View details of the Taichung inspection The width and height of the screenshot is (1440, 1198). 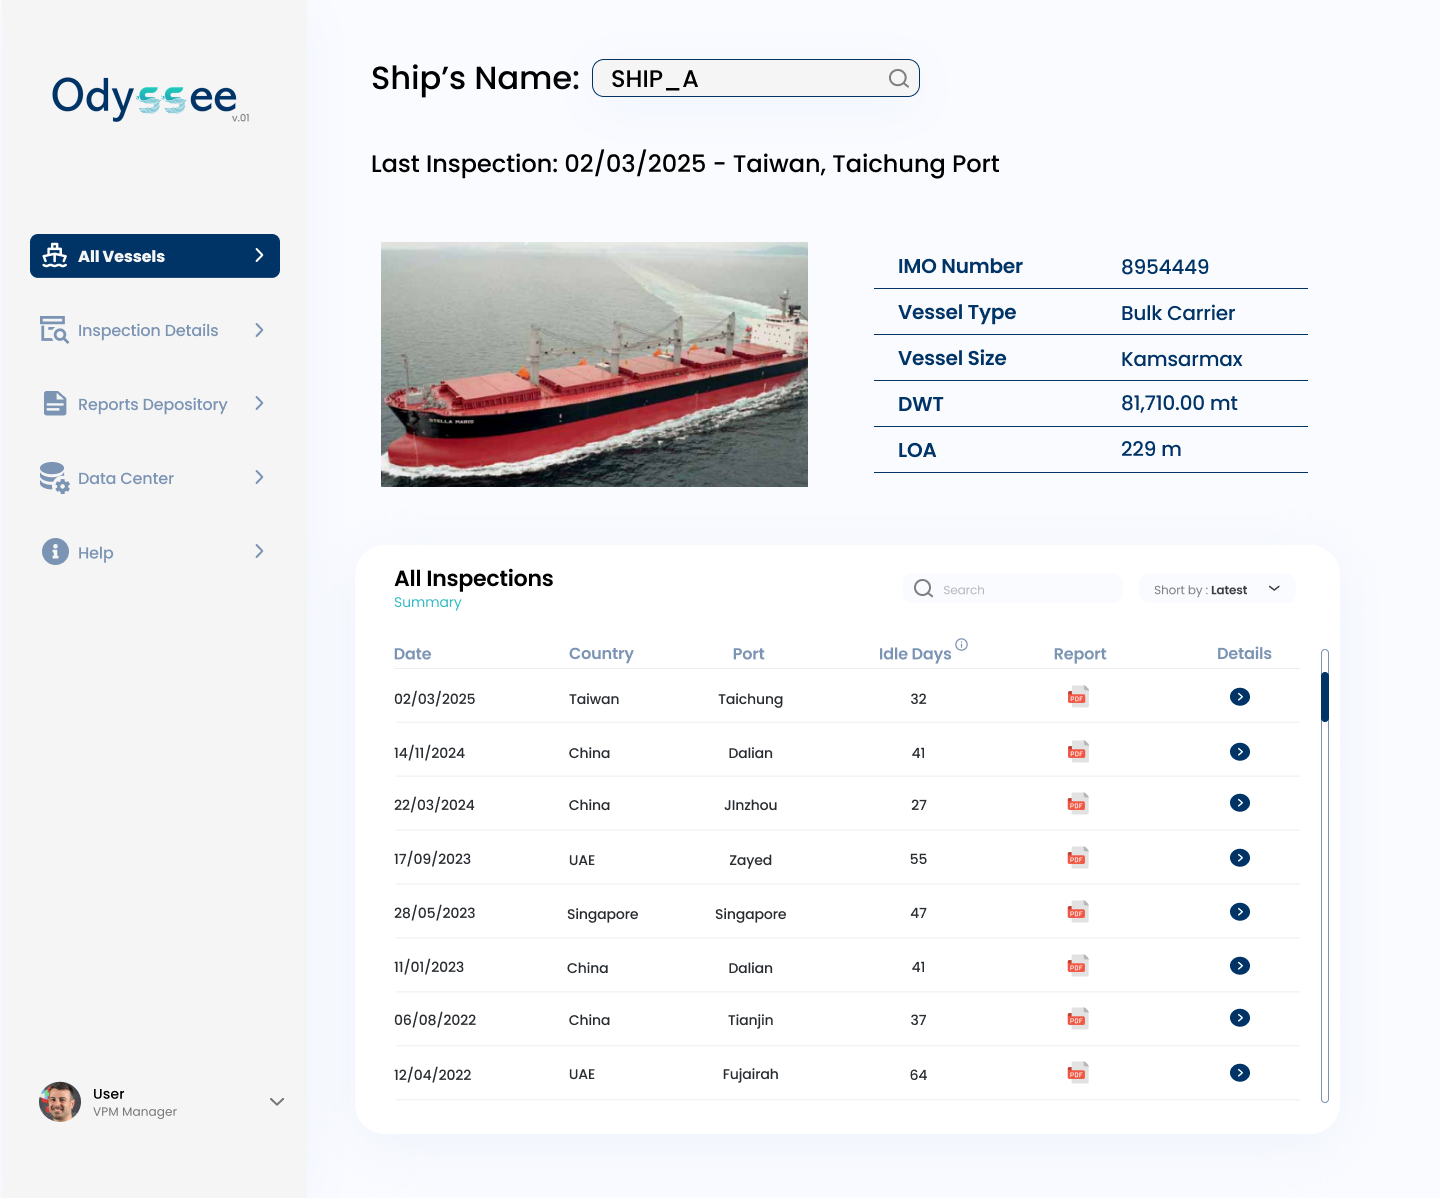tap(1240, 697)
